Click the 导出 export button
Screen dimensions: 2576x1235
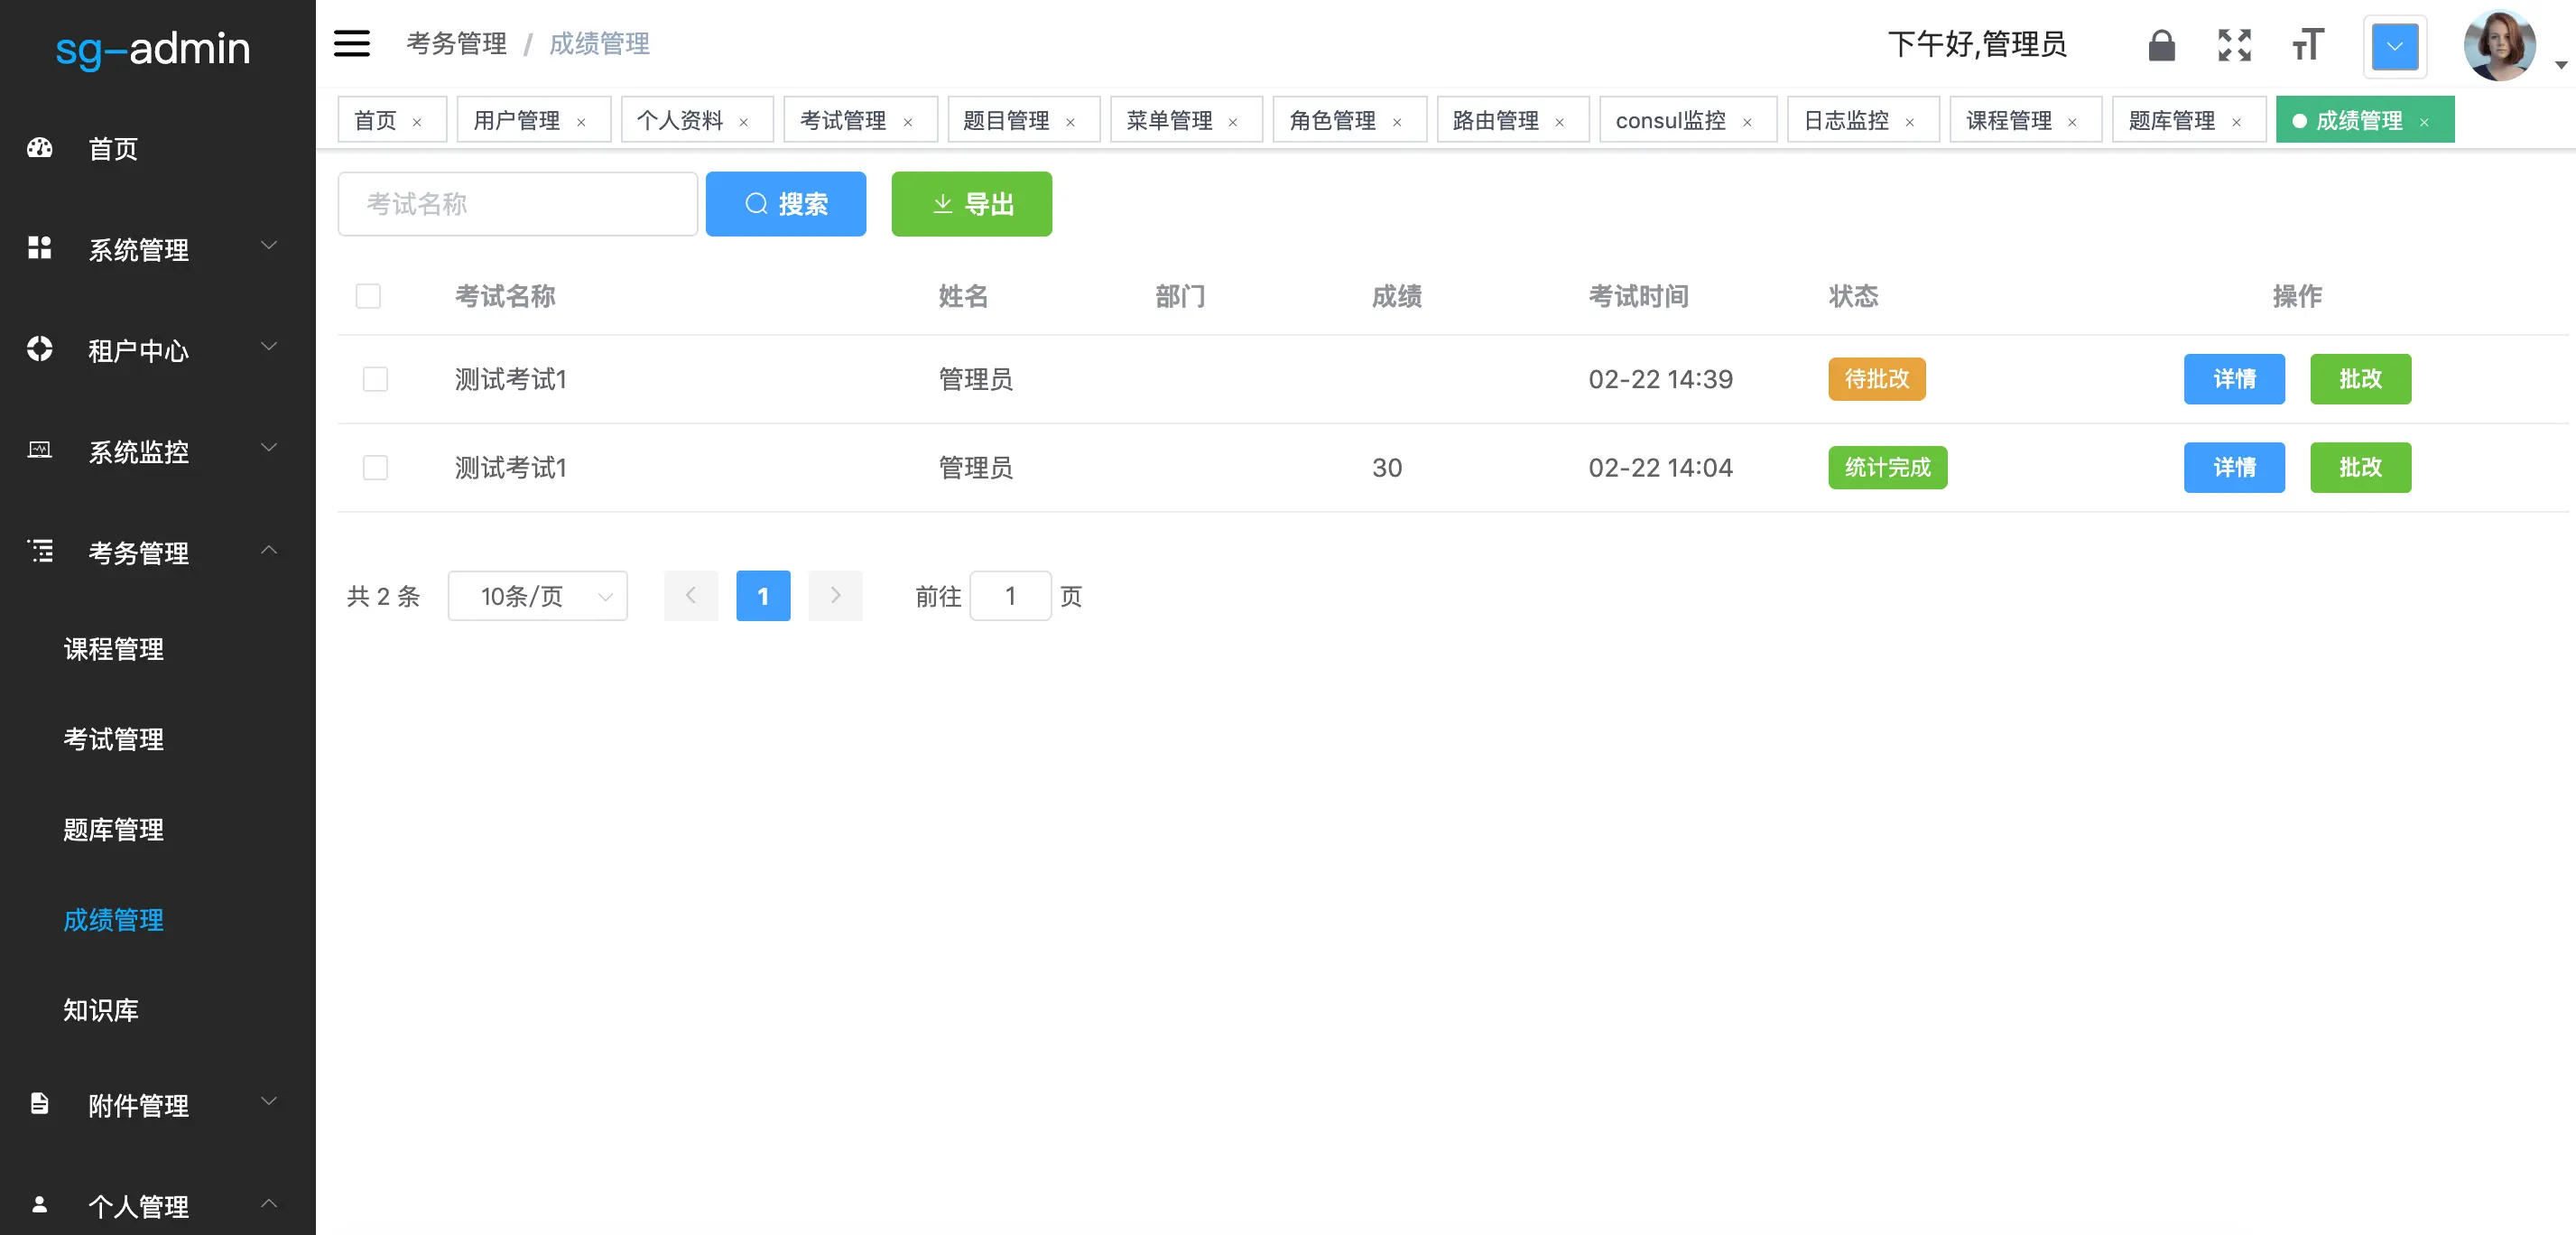tap(971, 204)
